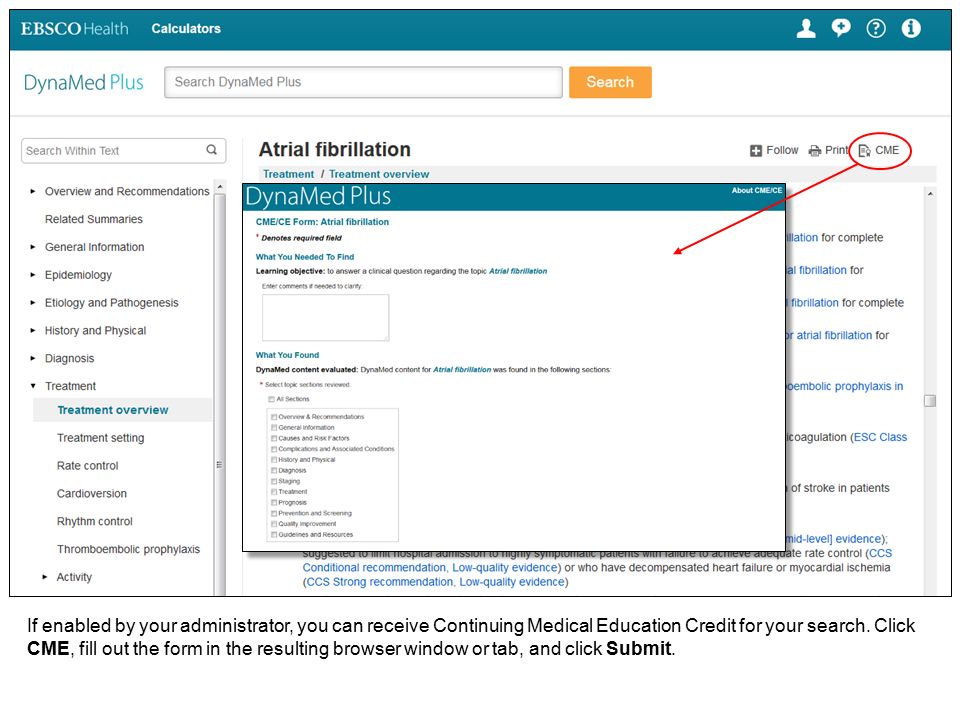960x720 pixels.
Task: Collapse the Treatment section
Action: 33,386
